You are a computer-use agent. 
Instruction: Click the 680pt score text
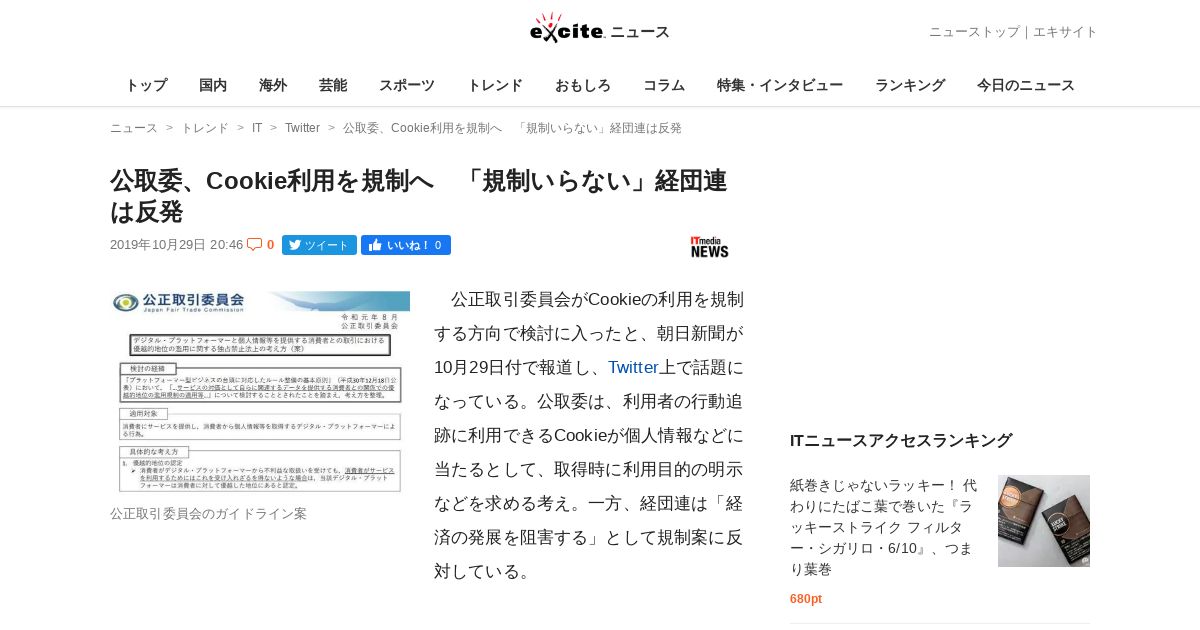[806, 599]
